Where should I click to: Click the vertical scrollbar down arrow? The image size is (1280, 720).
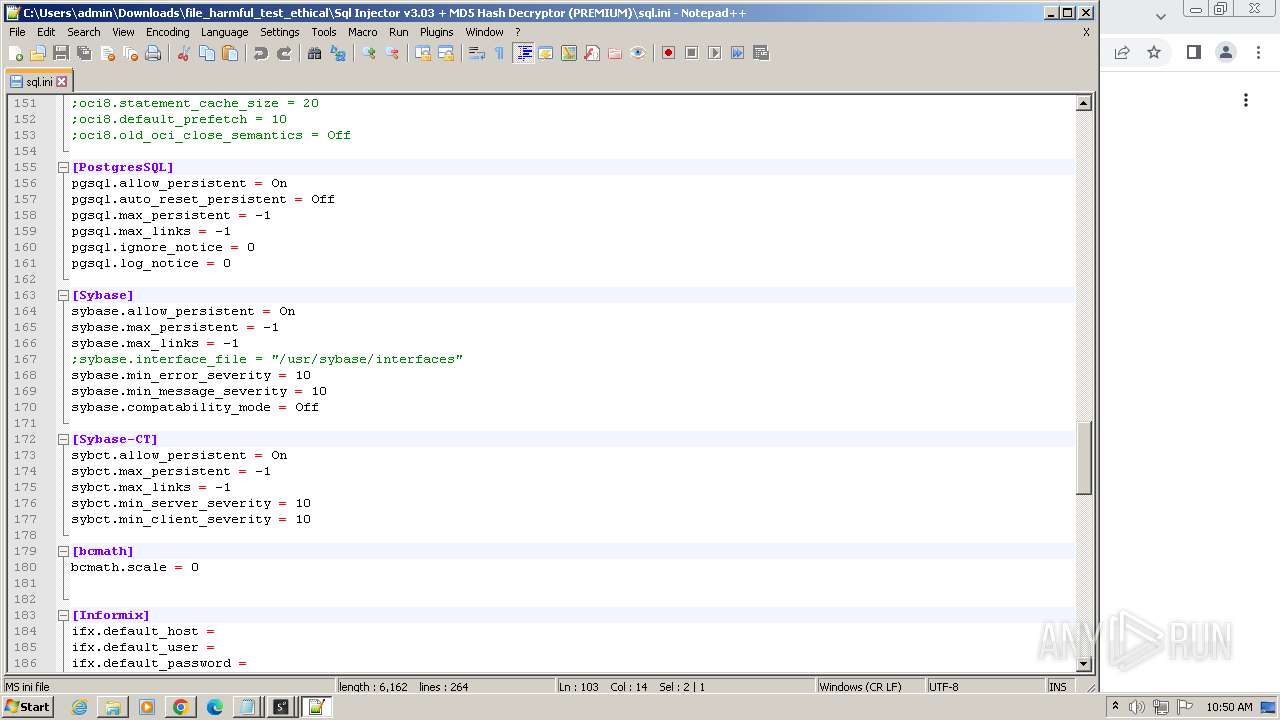pos(1084,663)
